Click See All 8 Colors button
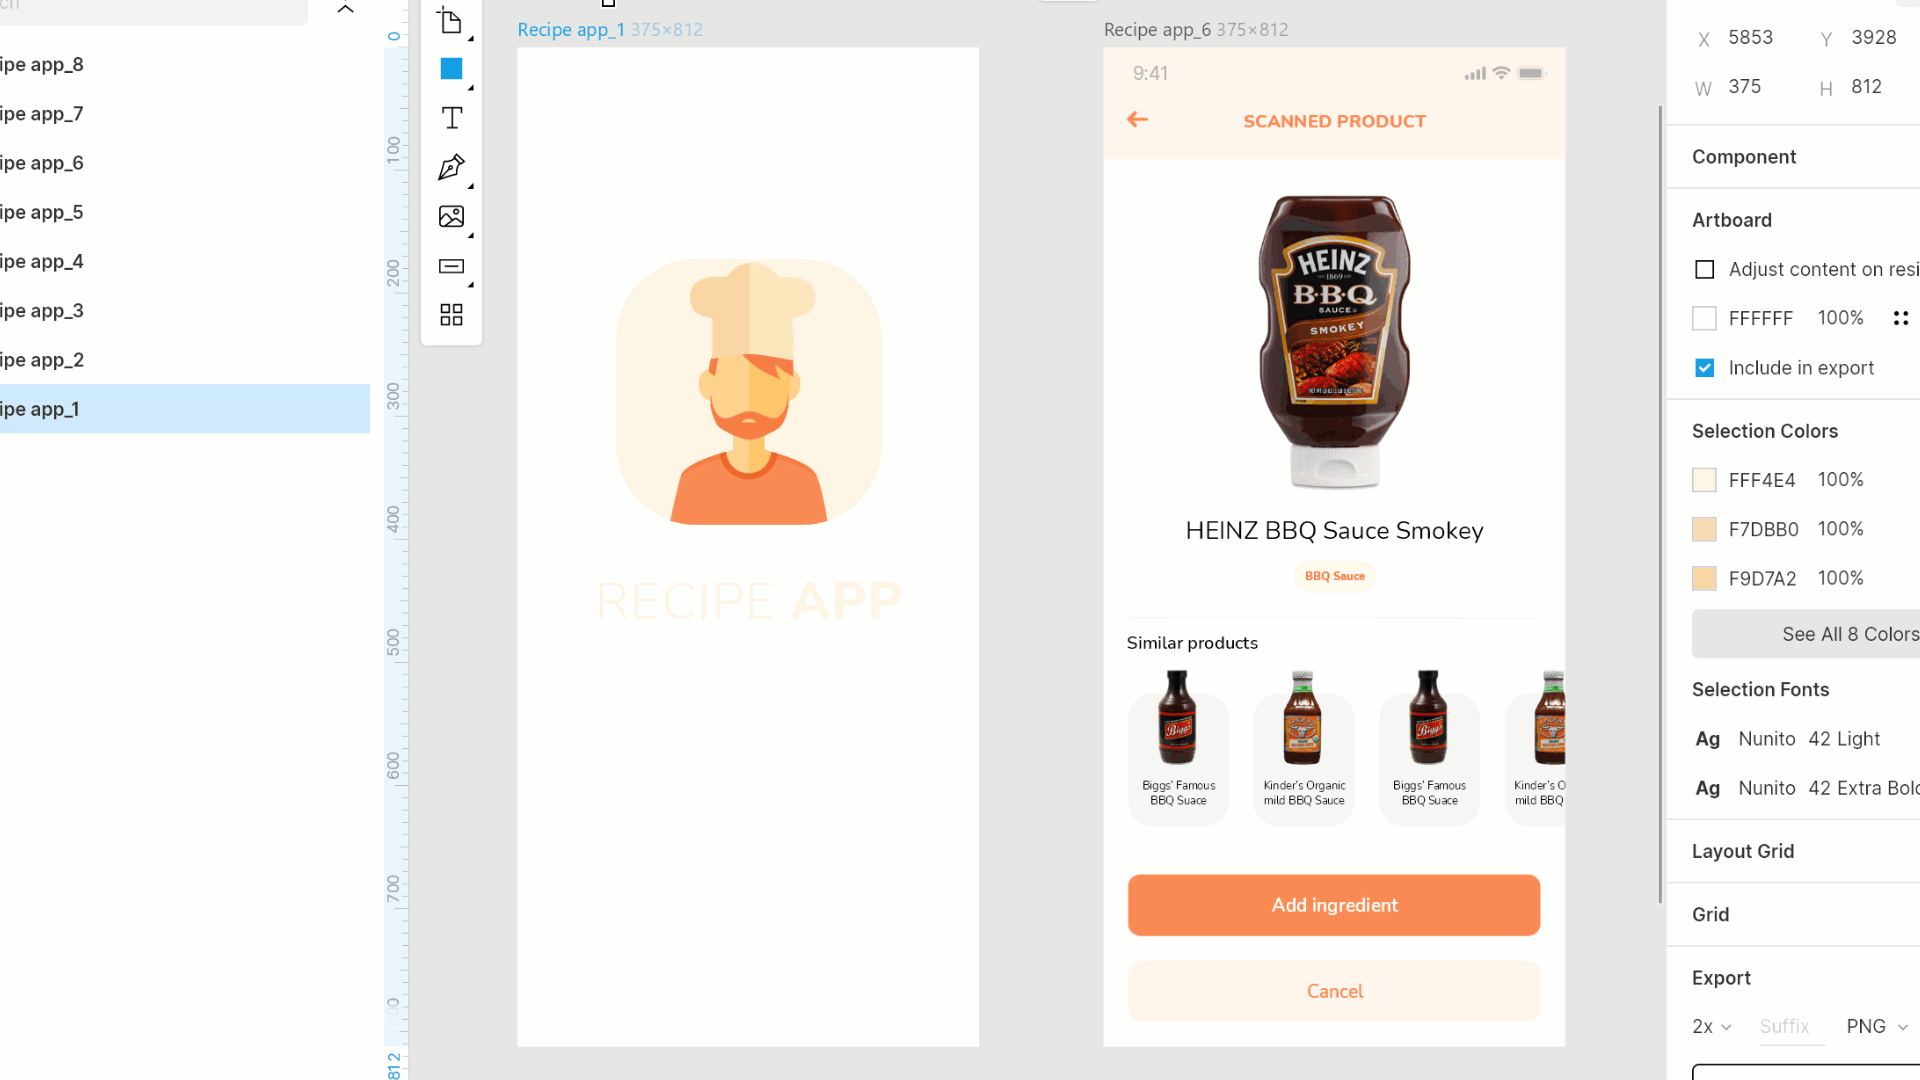 point(1806,634)
